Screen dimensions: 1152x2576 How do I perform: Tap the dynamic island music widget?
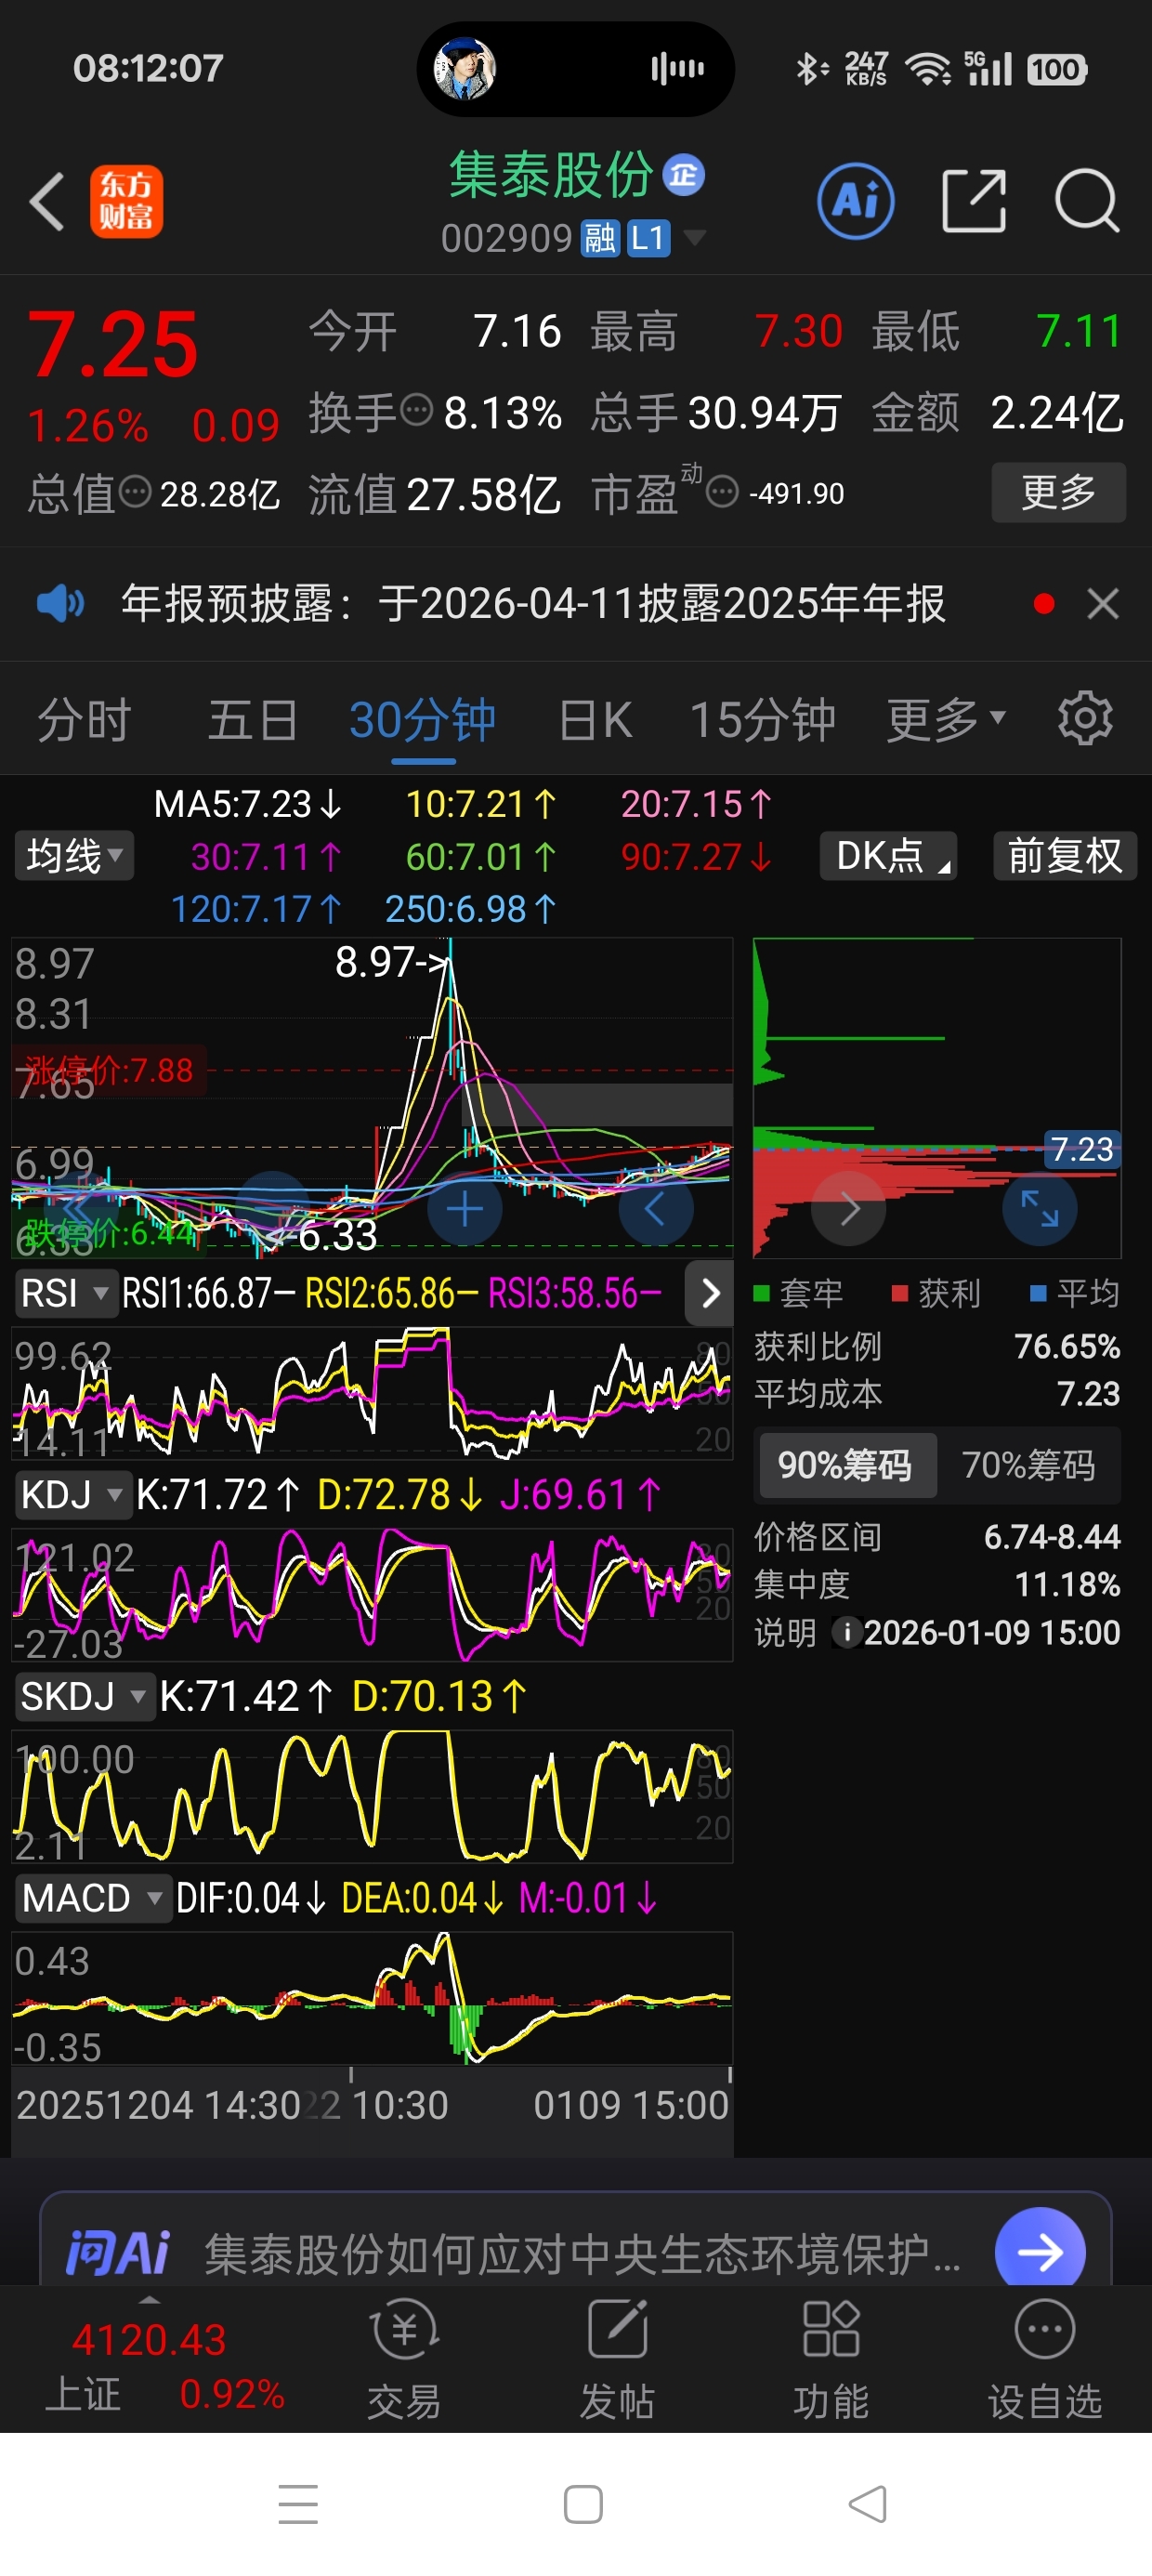pos(575,68)
